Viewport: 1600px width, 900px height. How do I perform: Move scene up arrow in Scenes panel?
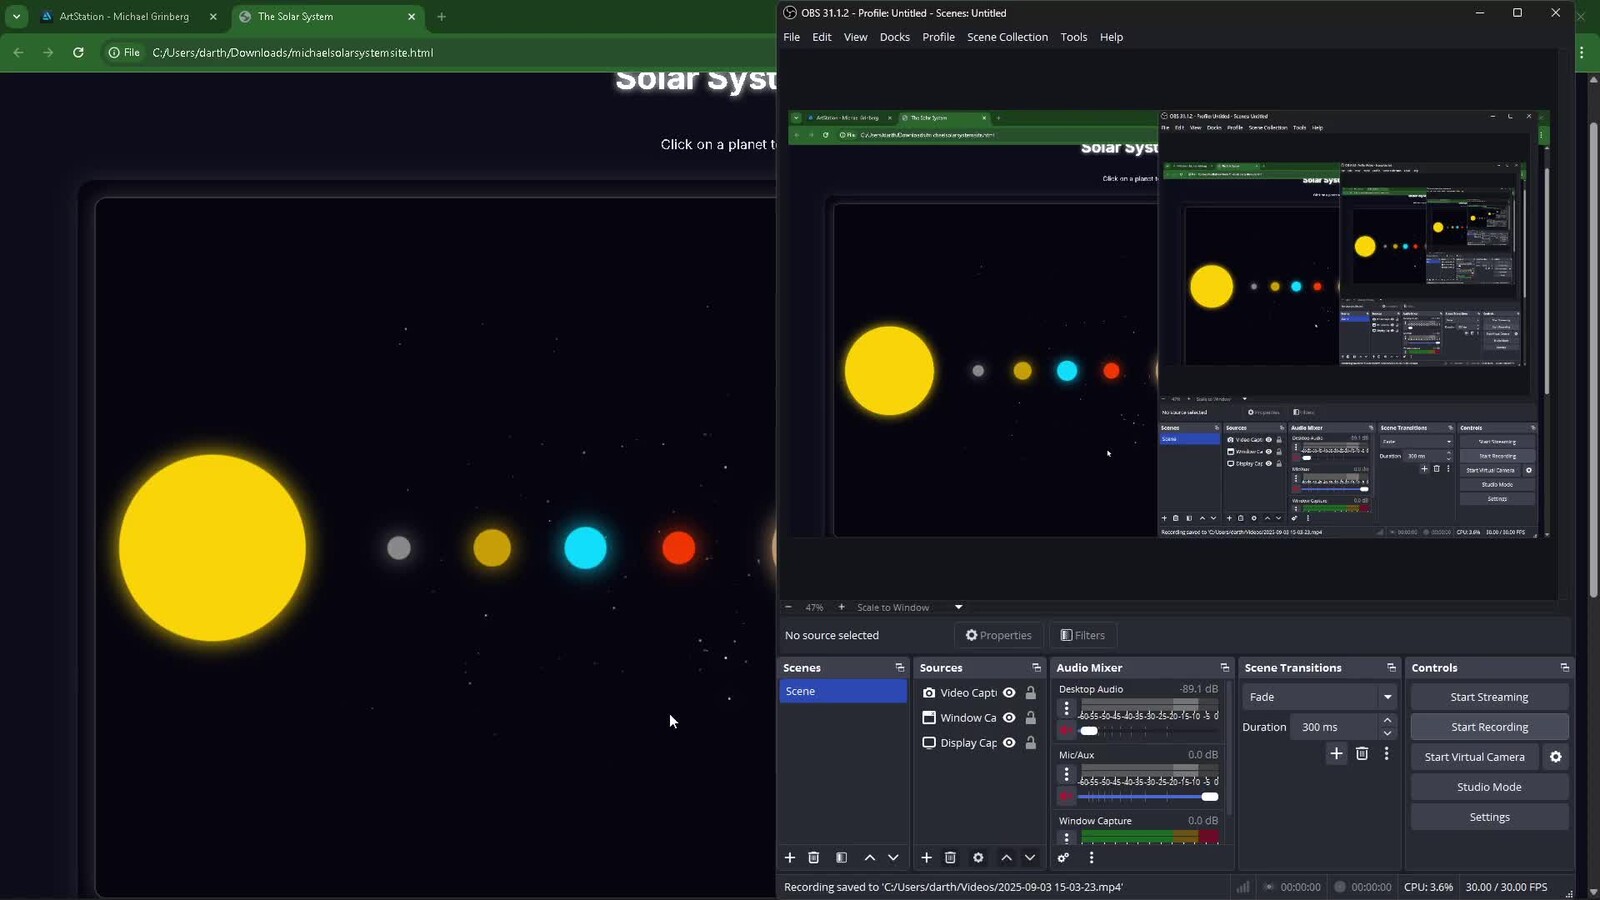pyautogui.click(x=870, y=858)
